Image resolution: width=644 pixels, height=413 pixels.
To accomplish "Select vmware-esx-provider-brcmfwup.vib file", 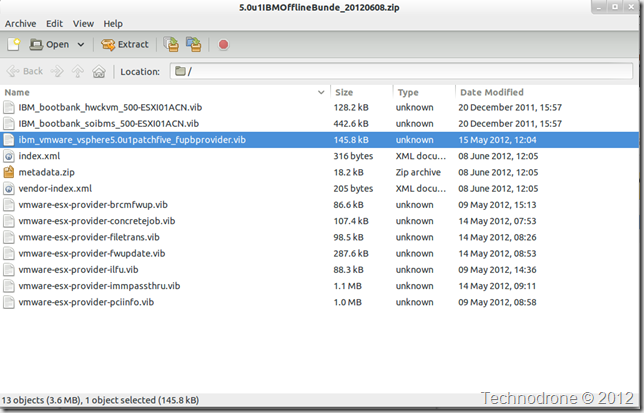I will [x=93, y=205].
